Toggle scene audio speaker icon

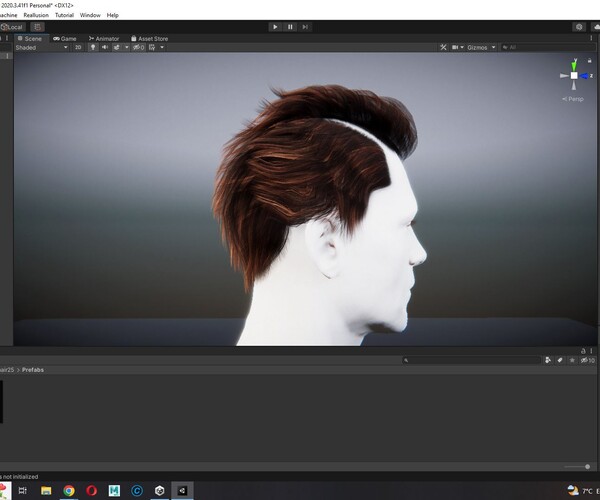[104, 47]
